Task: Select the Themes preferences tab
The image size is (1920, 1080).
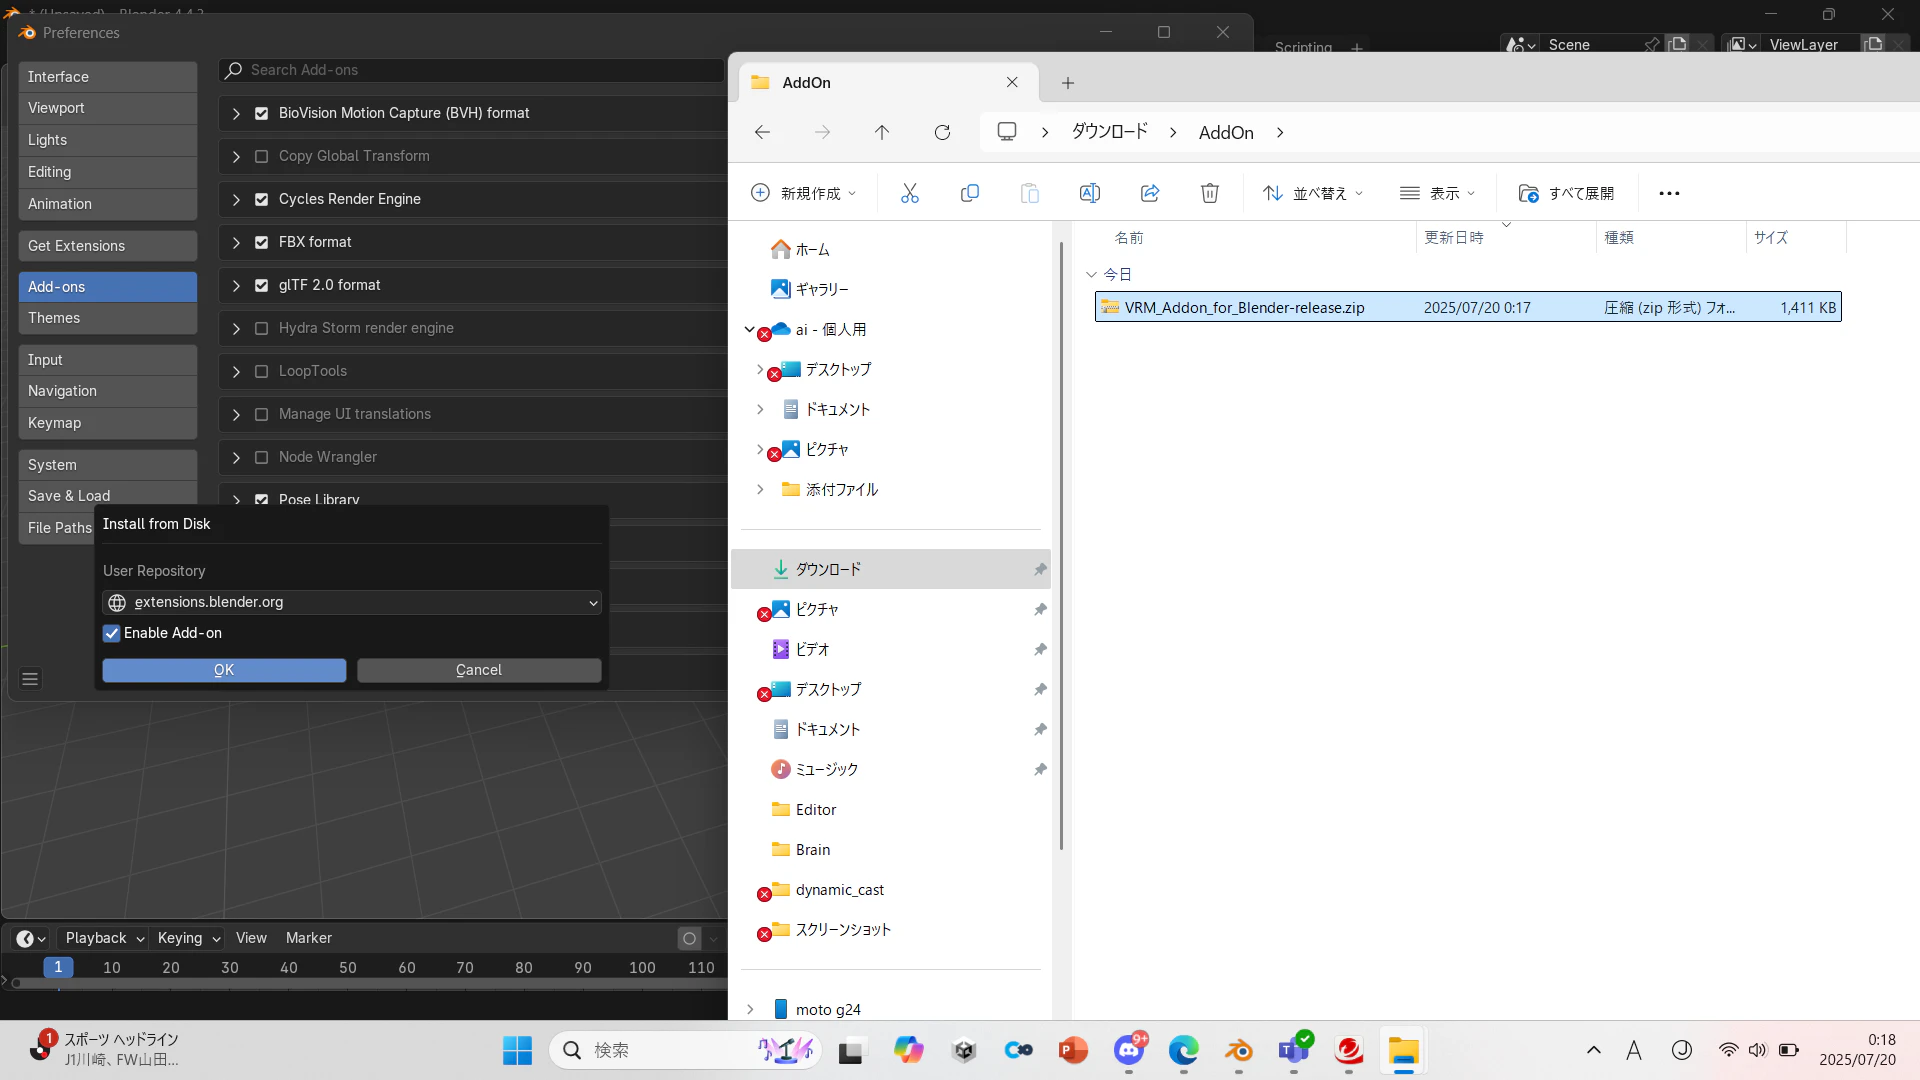Action: [108, 318]
